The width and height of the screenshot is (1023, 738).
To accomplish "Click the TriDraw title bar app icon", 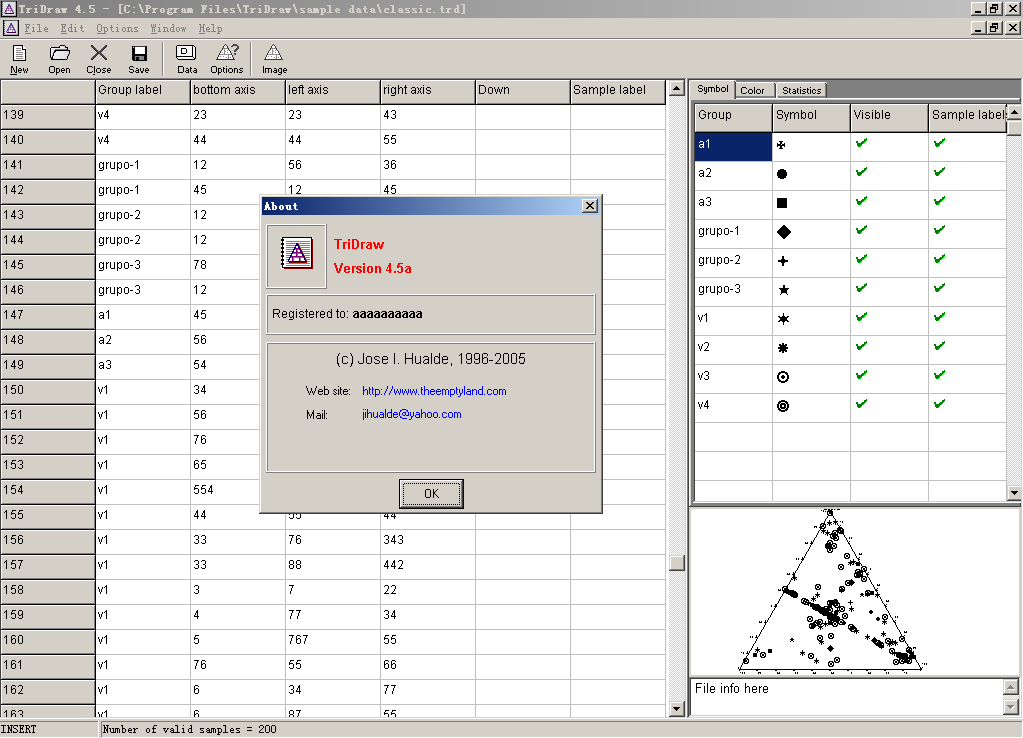I will click(9, 8).
